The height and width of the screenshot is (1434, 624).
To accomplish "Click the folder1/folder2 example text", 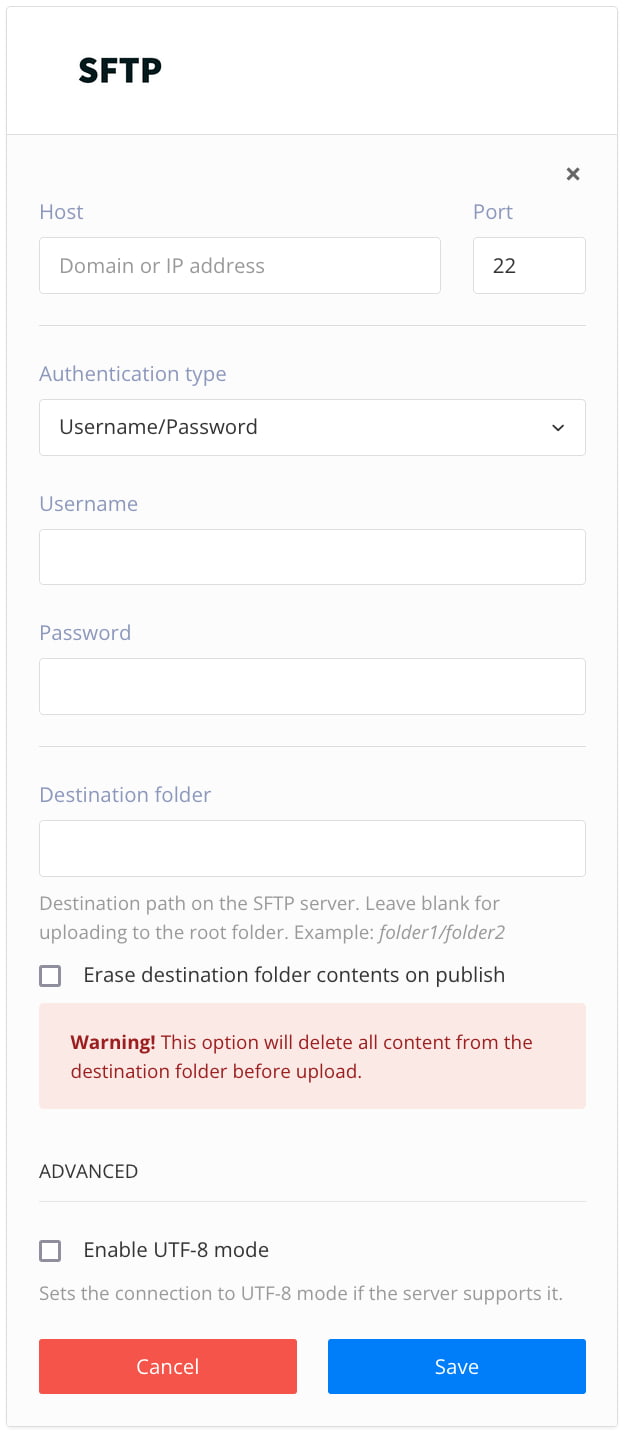I will pyautogui.click(x=443, y=932).
